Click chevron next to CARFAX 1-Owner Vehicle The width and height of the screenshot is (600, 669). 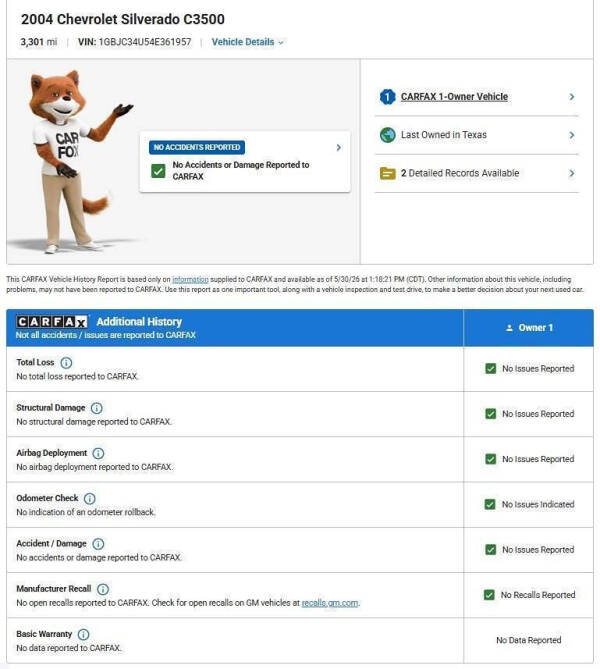[572, 97]
